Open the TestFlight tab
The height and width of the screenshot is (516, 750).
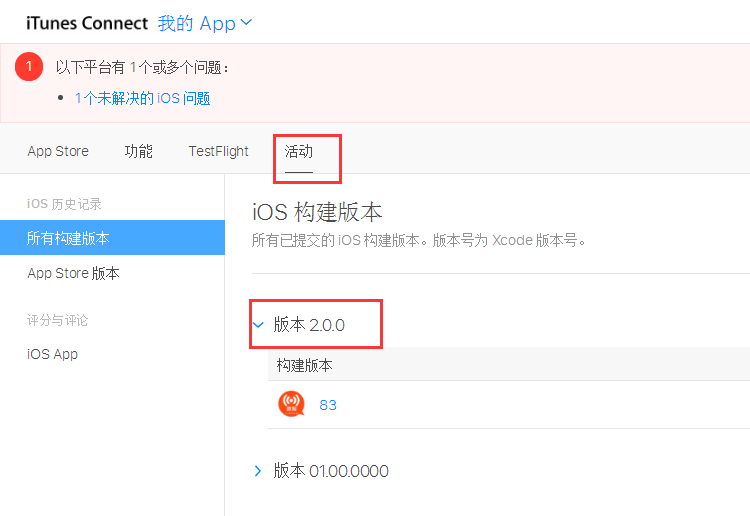[x=218, y=151]
